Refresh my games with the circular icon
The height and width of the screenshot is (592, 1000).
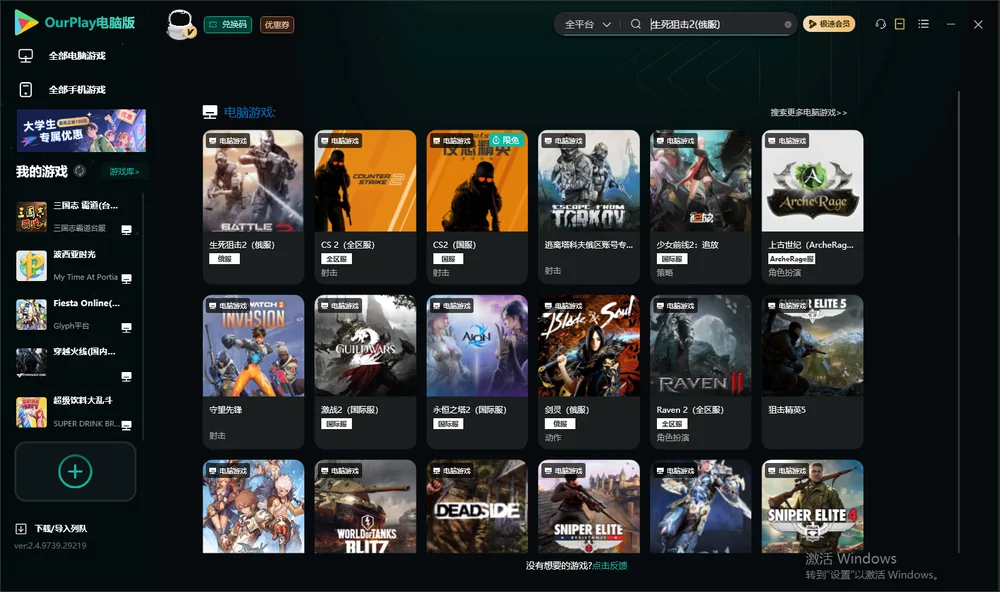80,171
